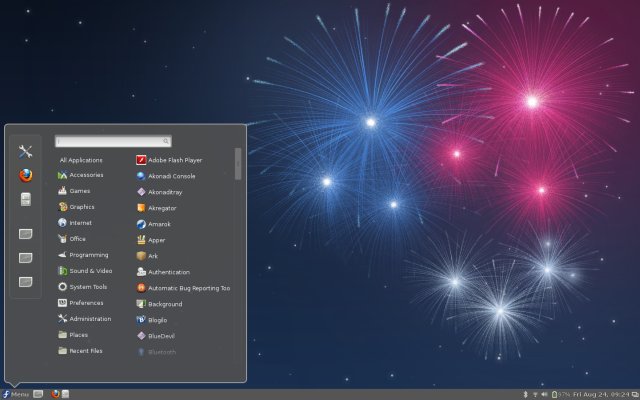
Task: Click the show desktop icon beside Menu
Action: (x=38, y=394)
